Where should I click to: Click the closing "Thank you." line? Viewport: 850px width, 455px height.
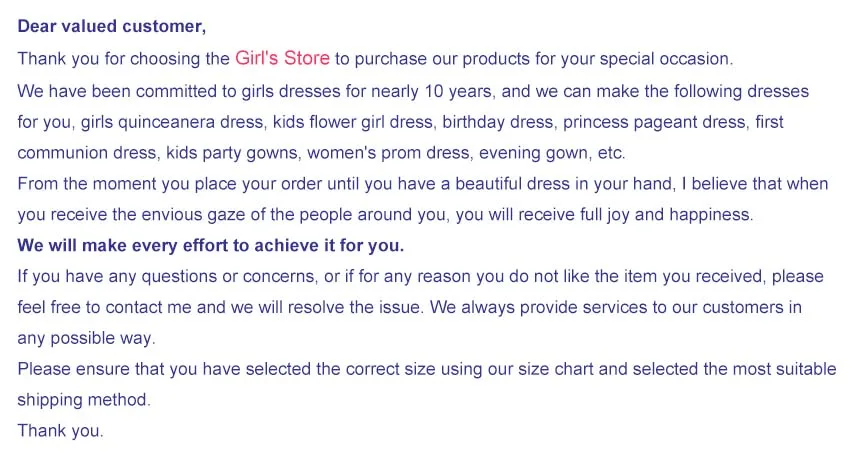(60, 431)
